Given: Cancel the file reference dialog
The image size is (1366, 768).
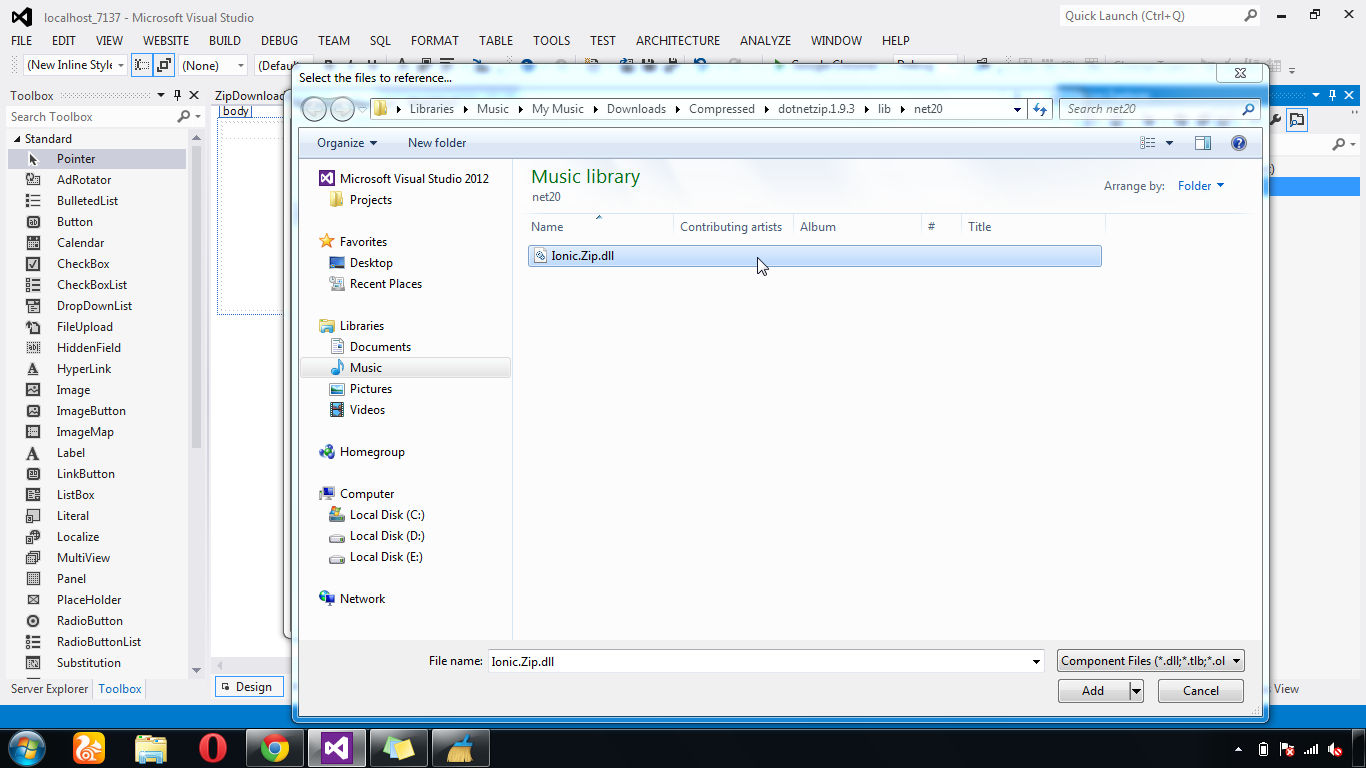Looking at the screenshot, I should coord(1201,691).
